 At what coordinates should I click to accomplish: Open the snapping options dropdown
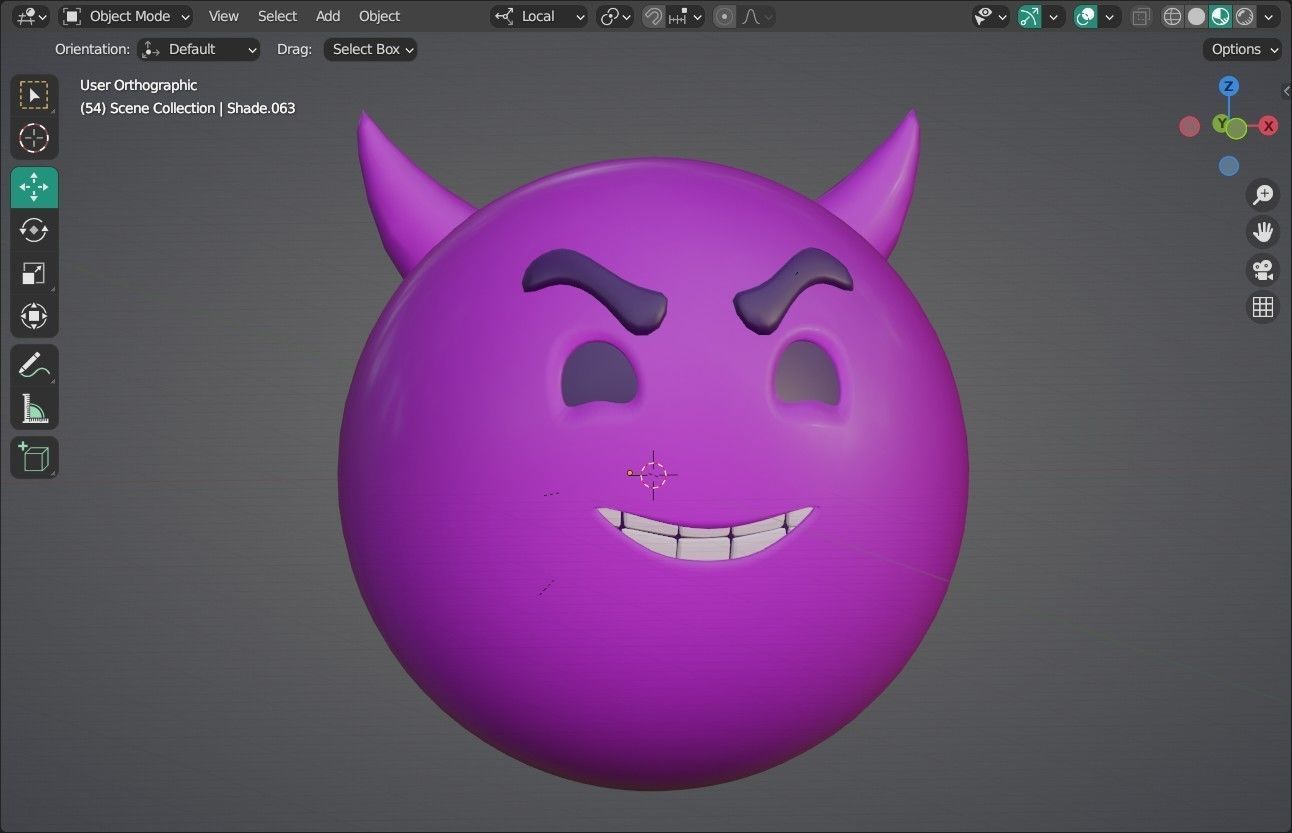pyautogui.click(x=686, y=16)
